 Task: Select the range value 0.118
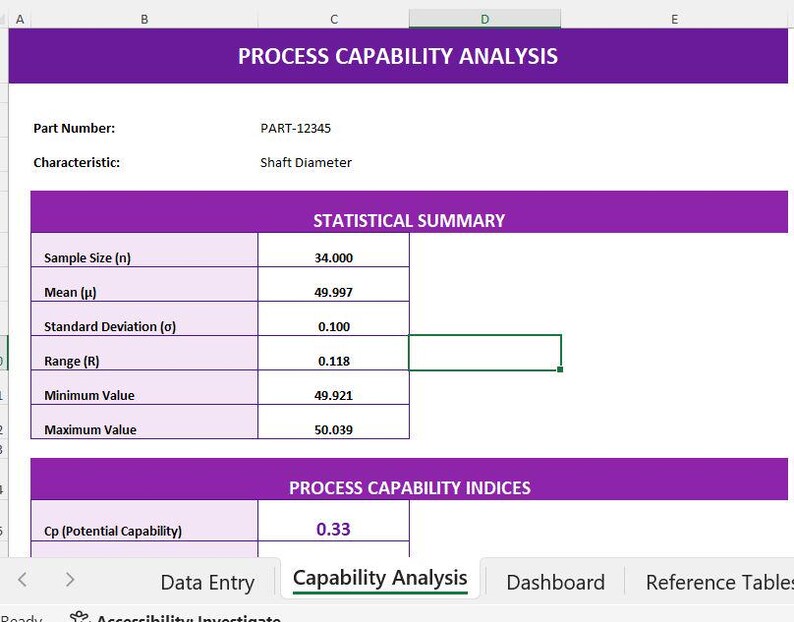tap(334, 353)
